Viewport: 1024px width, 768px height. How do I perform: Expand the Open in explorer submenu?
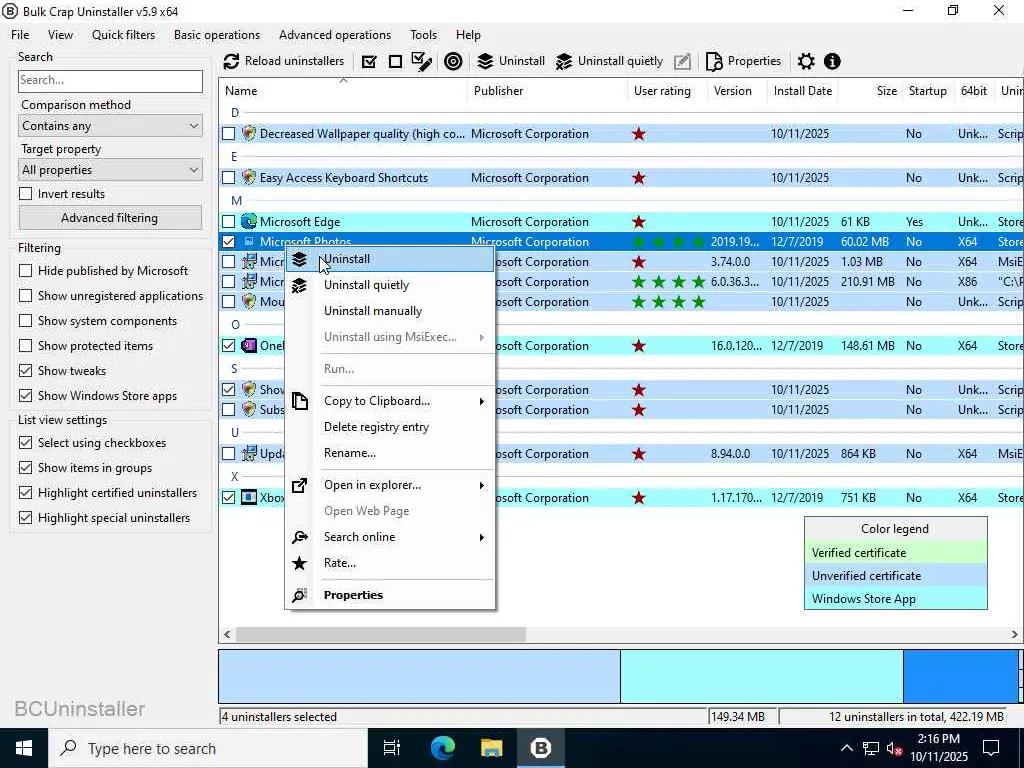point(481,485)
